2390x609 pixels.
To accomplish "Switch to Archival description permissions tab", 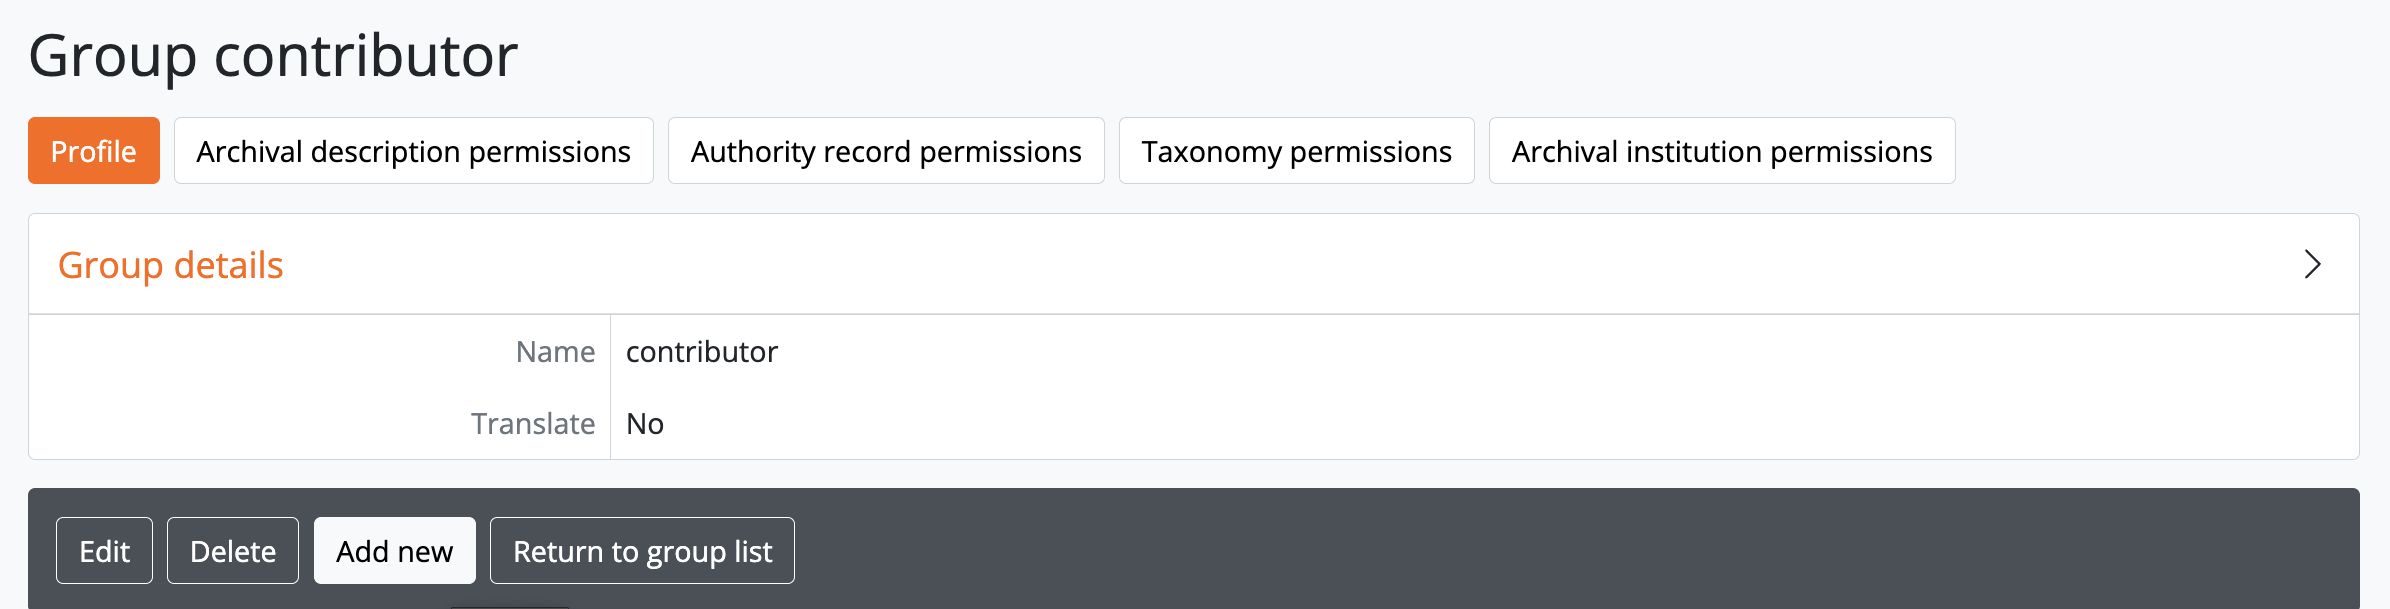I will [x=413, y=151].
